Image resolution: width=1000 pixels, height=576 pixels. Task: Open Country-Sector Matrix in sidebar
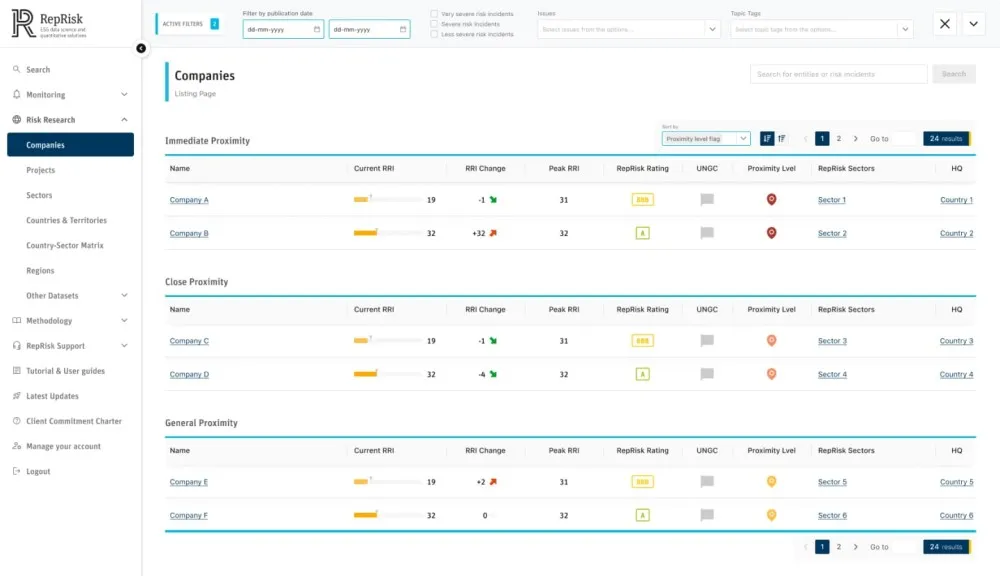pos(65,246)
